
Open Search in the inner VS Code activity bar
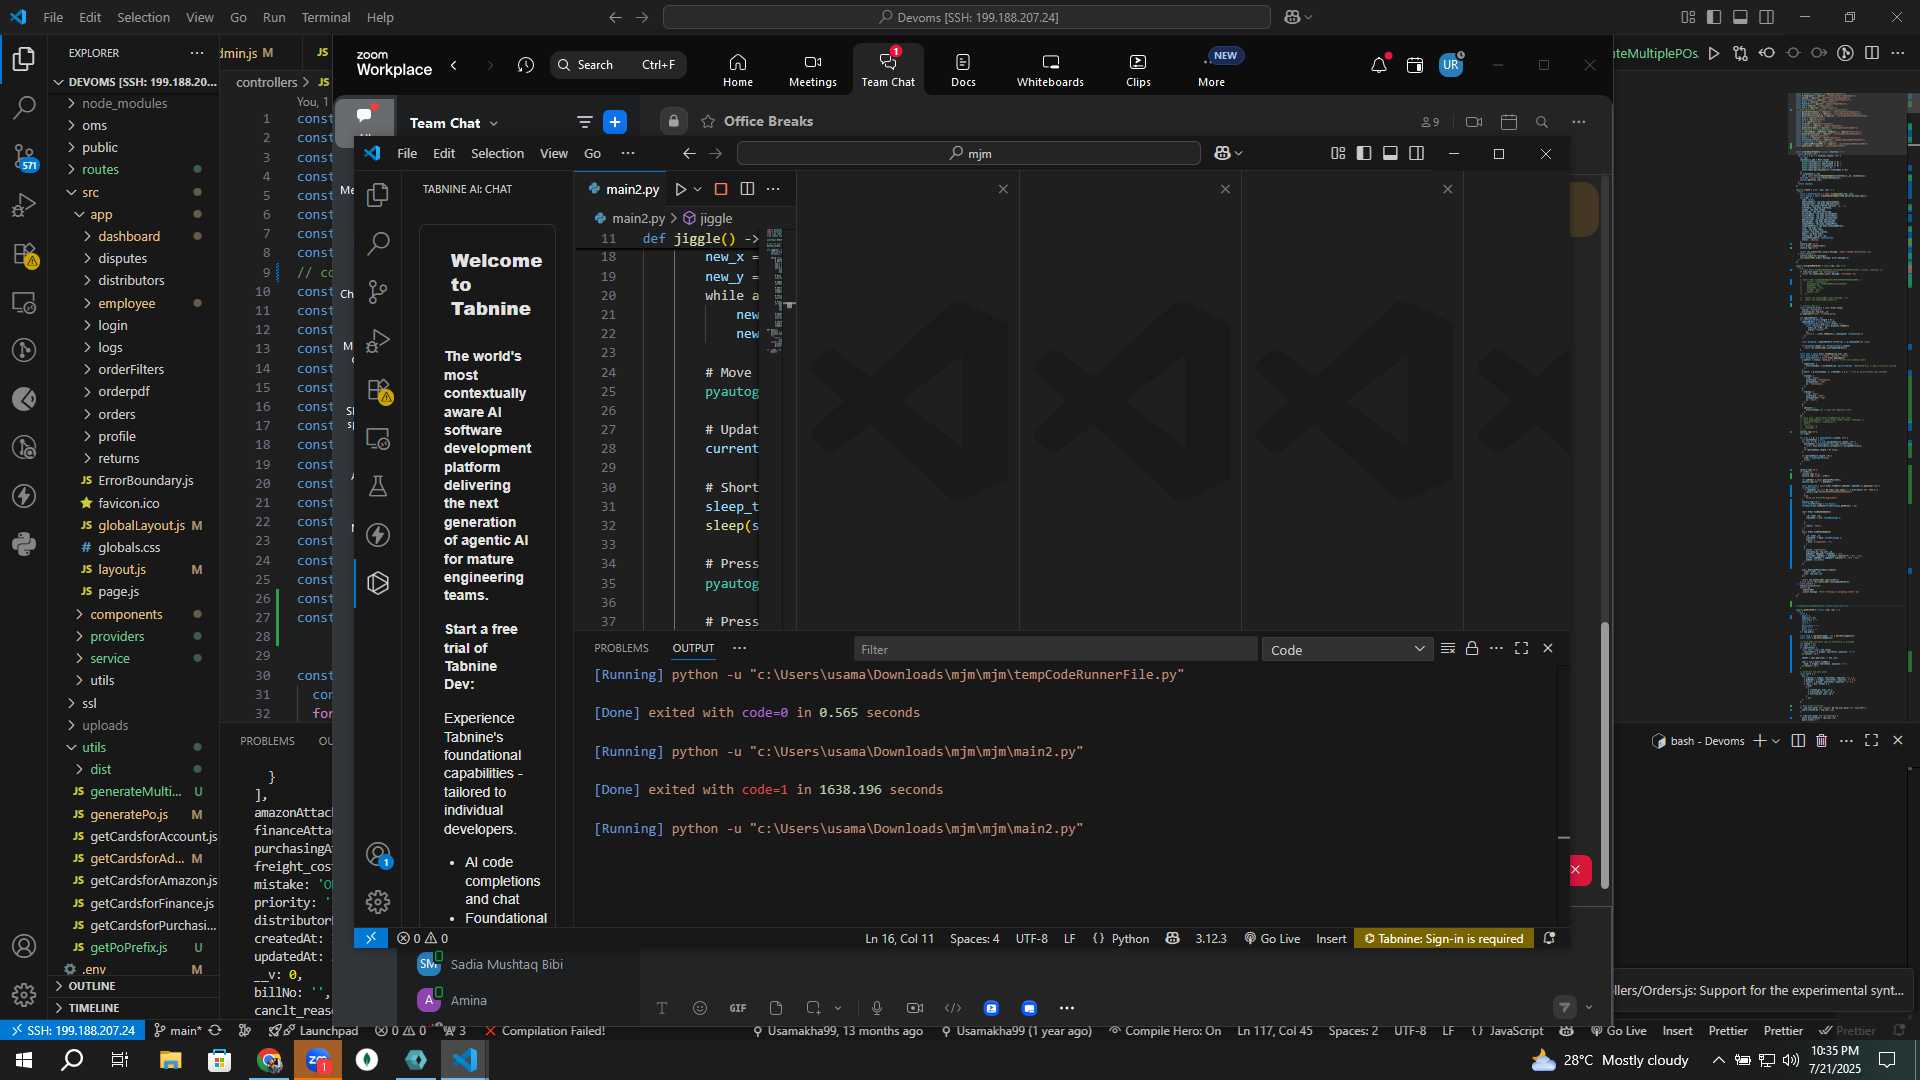coord(378,243)
